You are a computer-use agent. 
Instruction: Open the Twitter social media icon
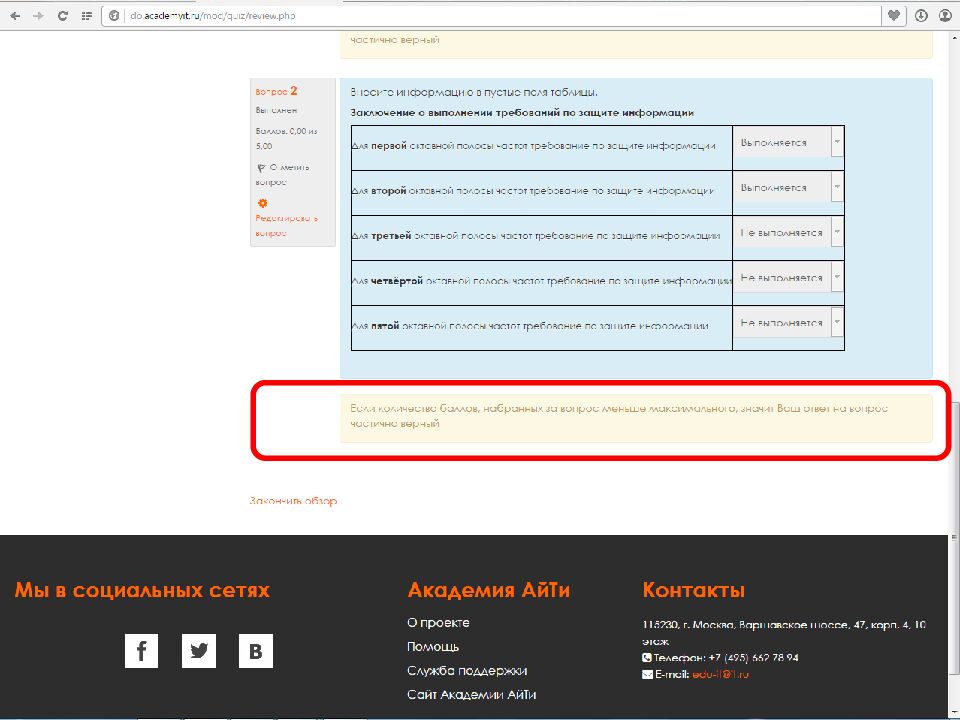199,651
